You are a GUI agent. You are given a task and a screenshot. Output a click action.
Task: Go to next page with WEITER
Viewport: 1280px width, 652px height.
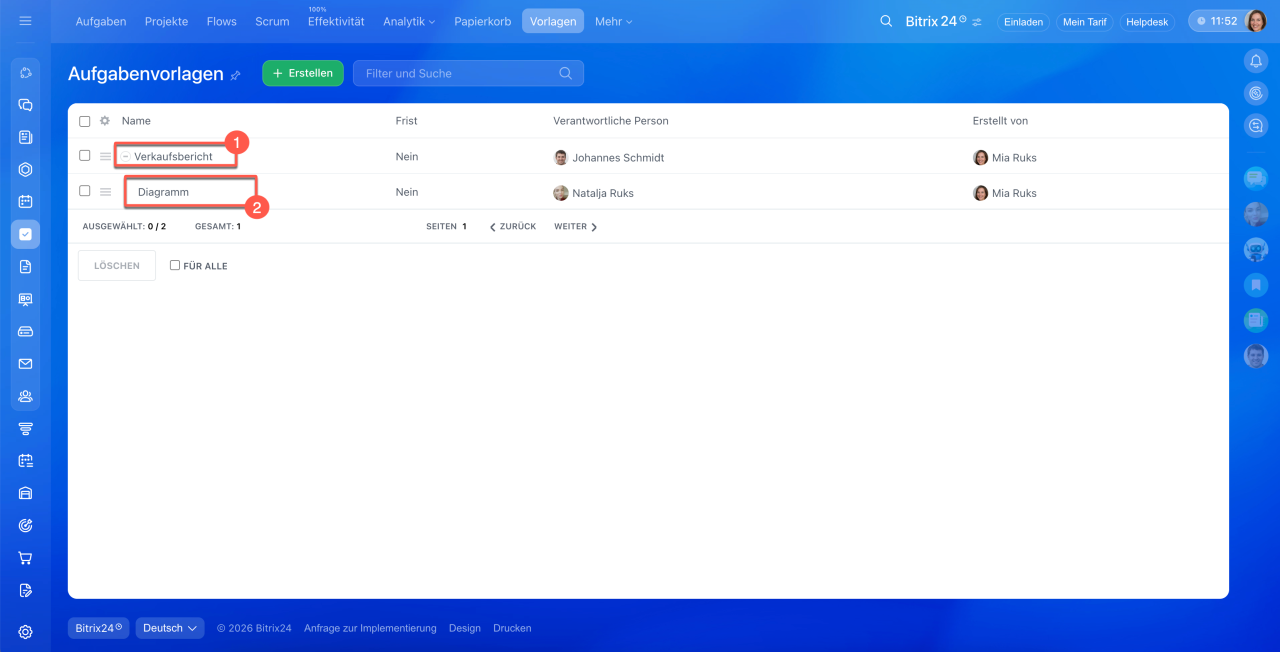click(576, 227)
